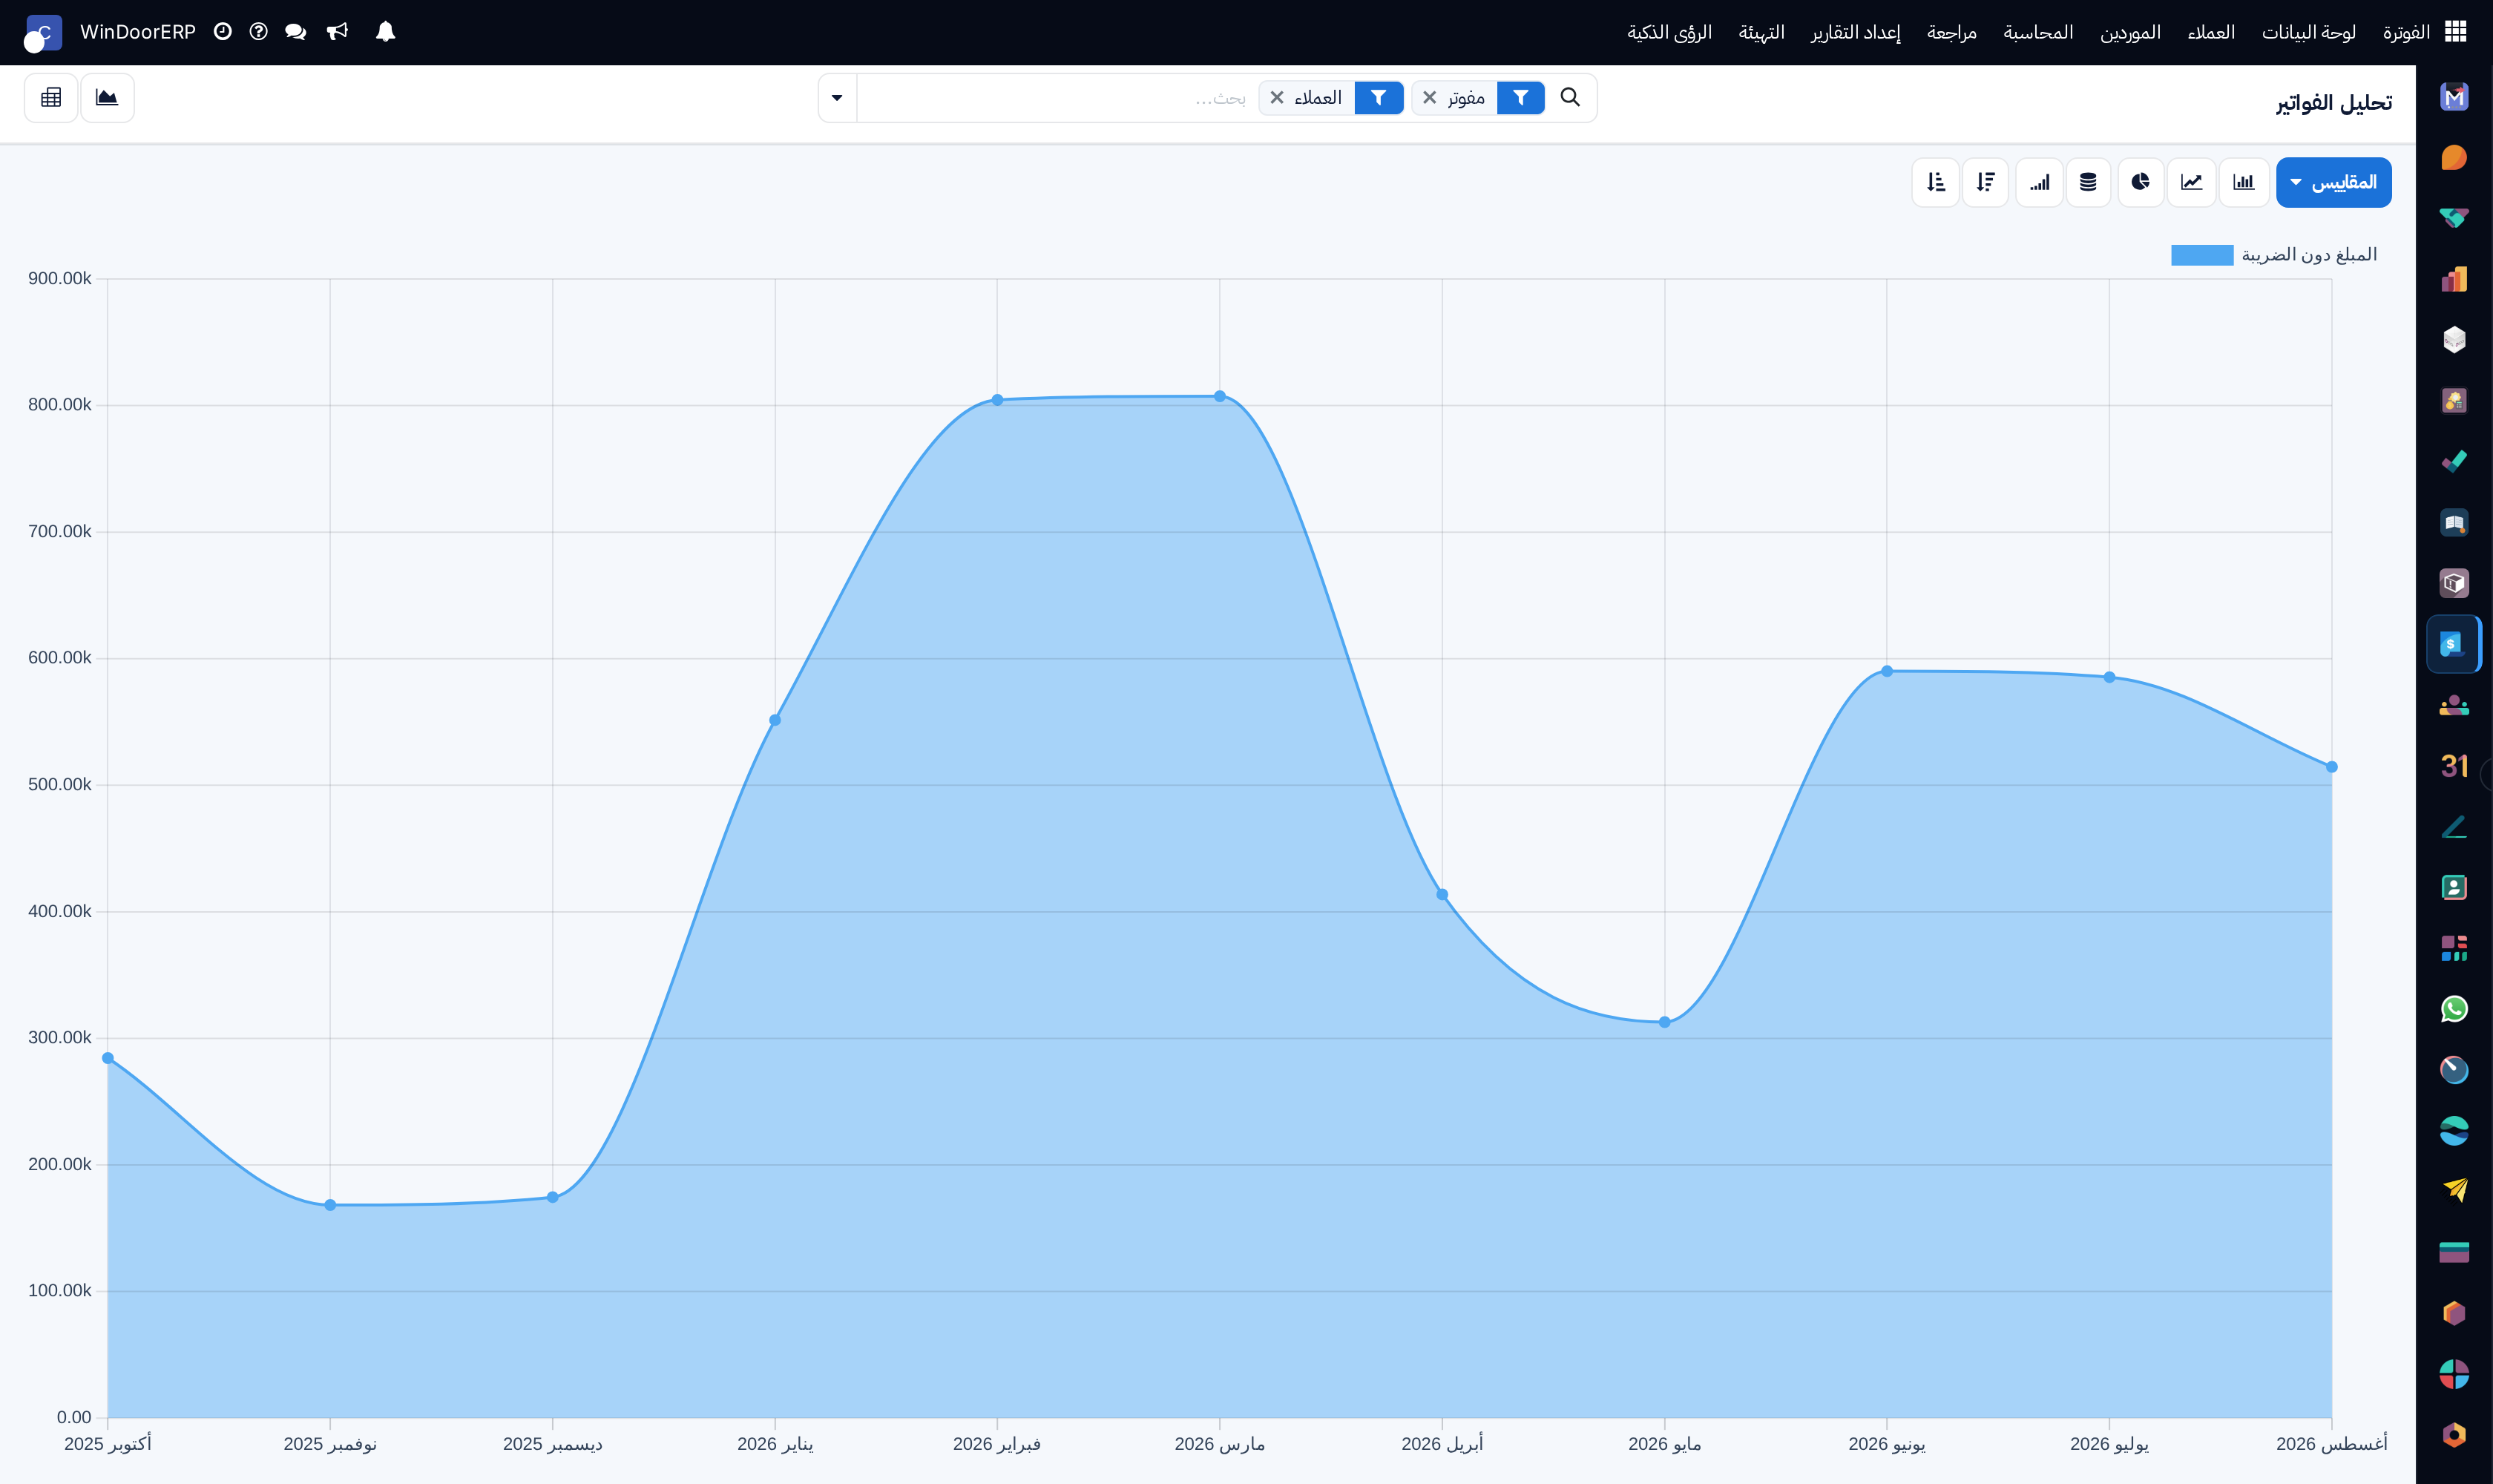
Task: Open the teal and purple card sidebar app
Action: pos(2454,1252)
